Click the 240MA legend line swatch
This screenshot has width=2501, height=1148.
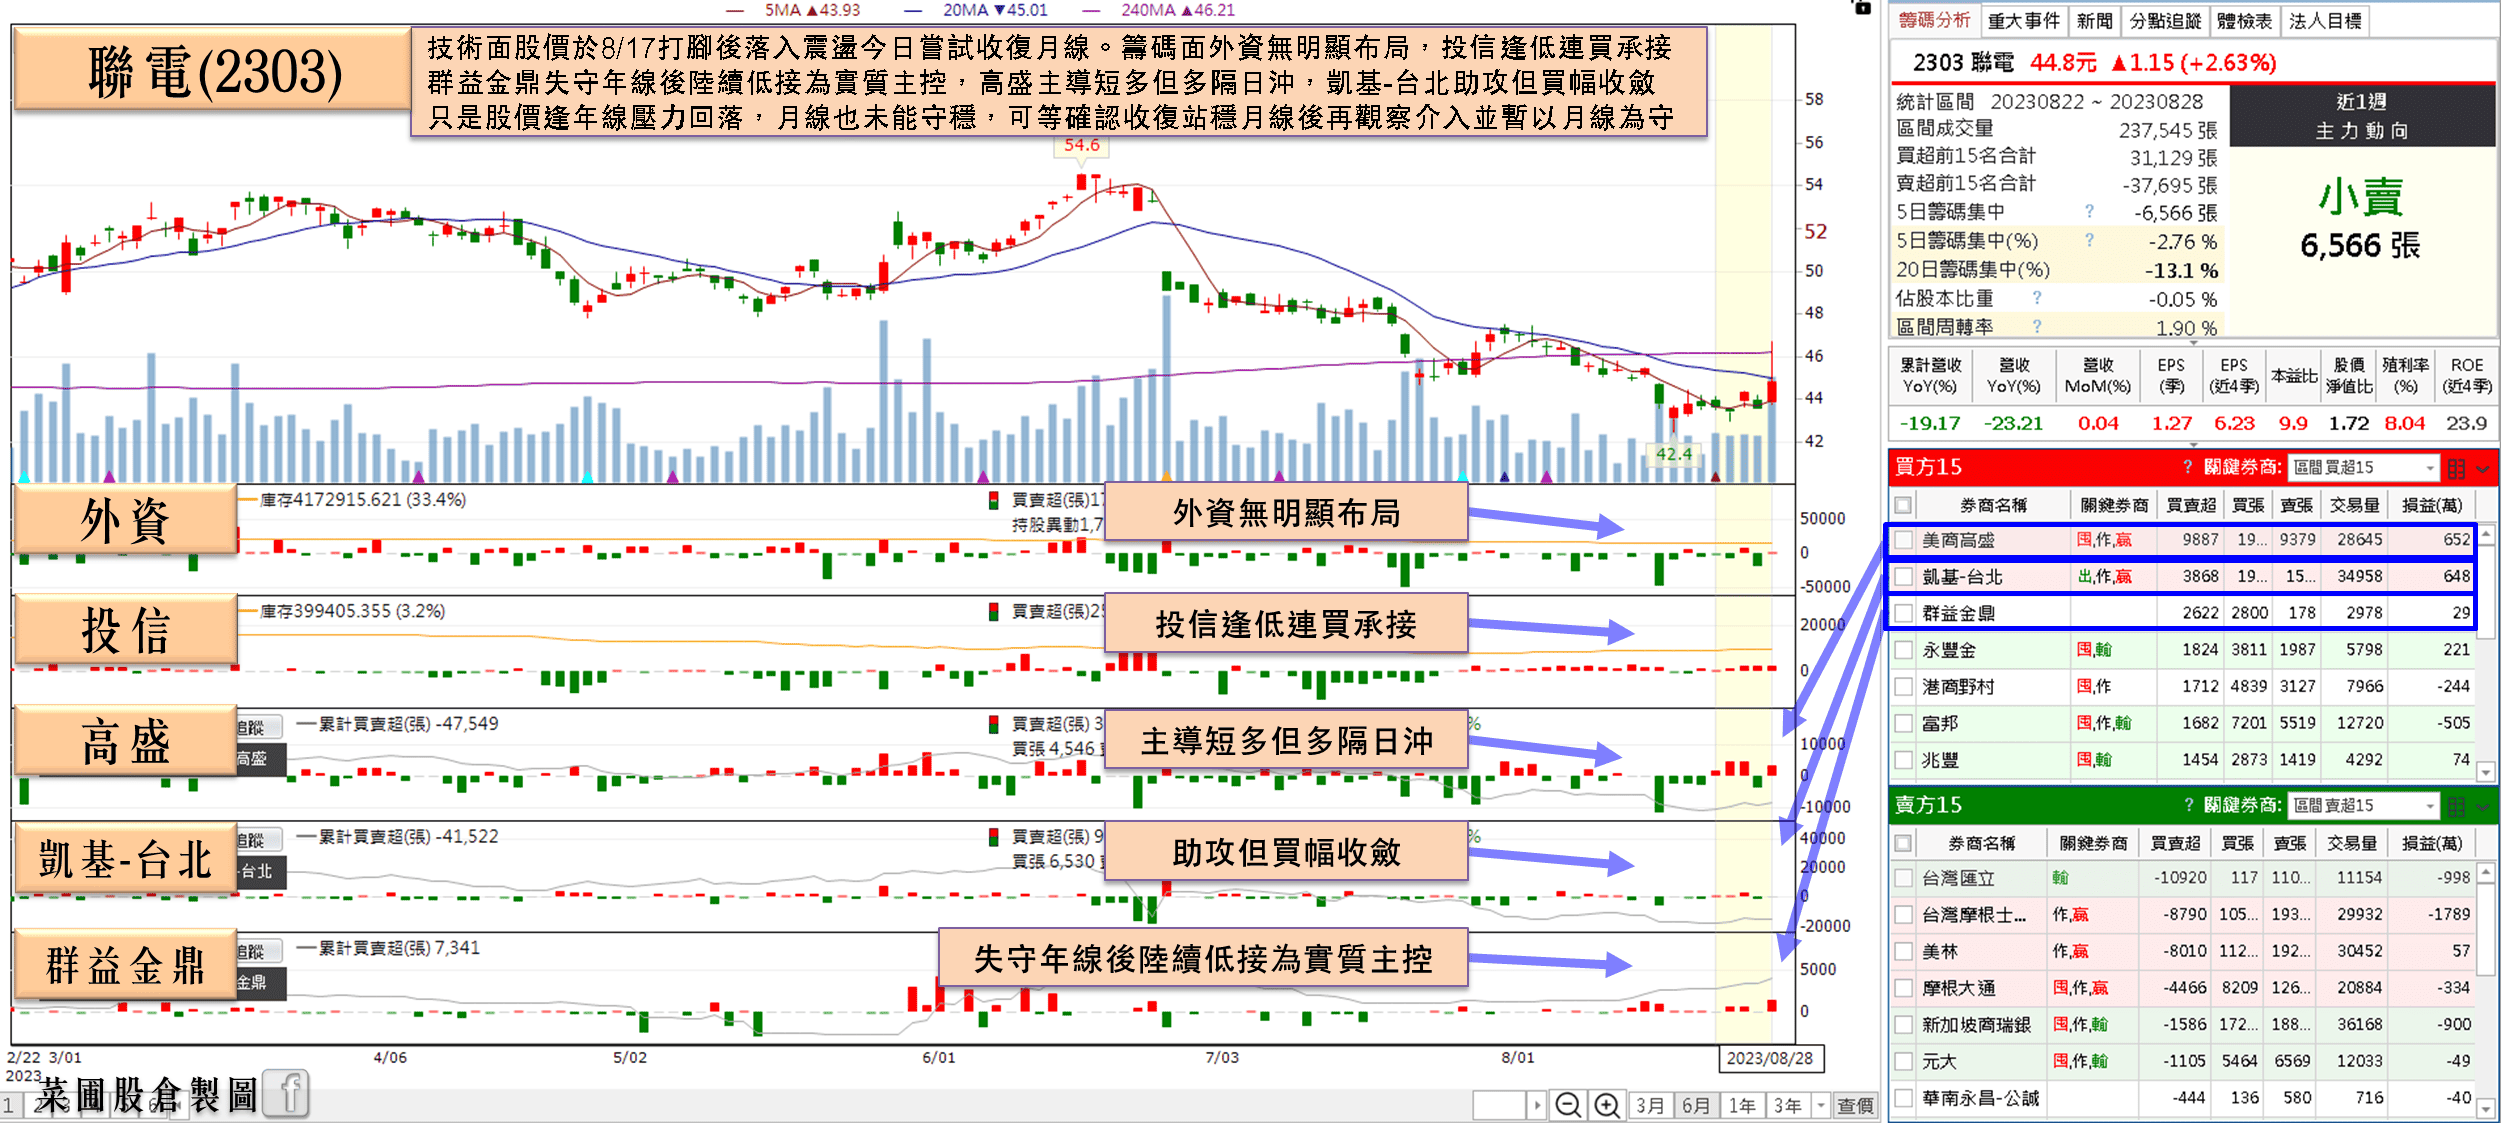[1092, 10]
